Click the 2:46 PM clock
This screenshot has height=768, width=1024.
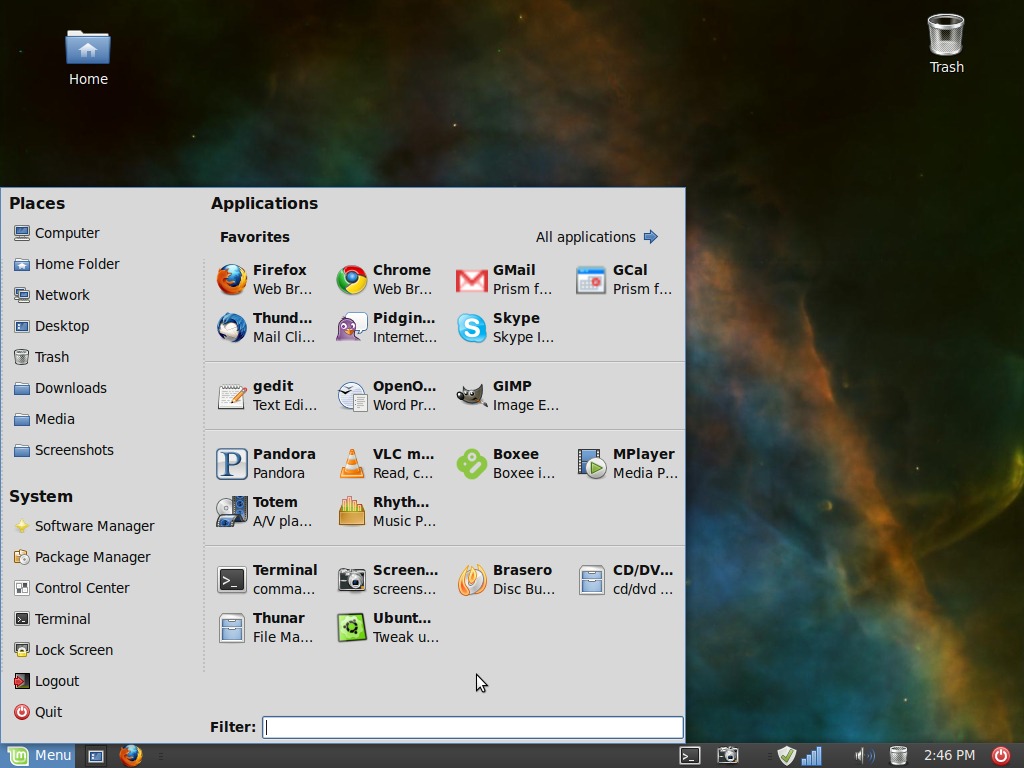pyautogui.click(x=949, y=756)
